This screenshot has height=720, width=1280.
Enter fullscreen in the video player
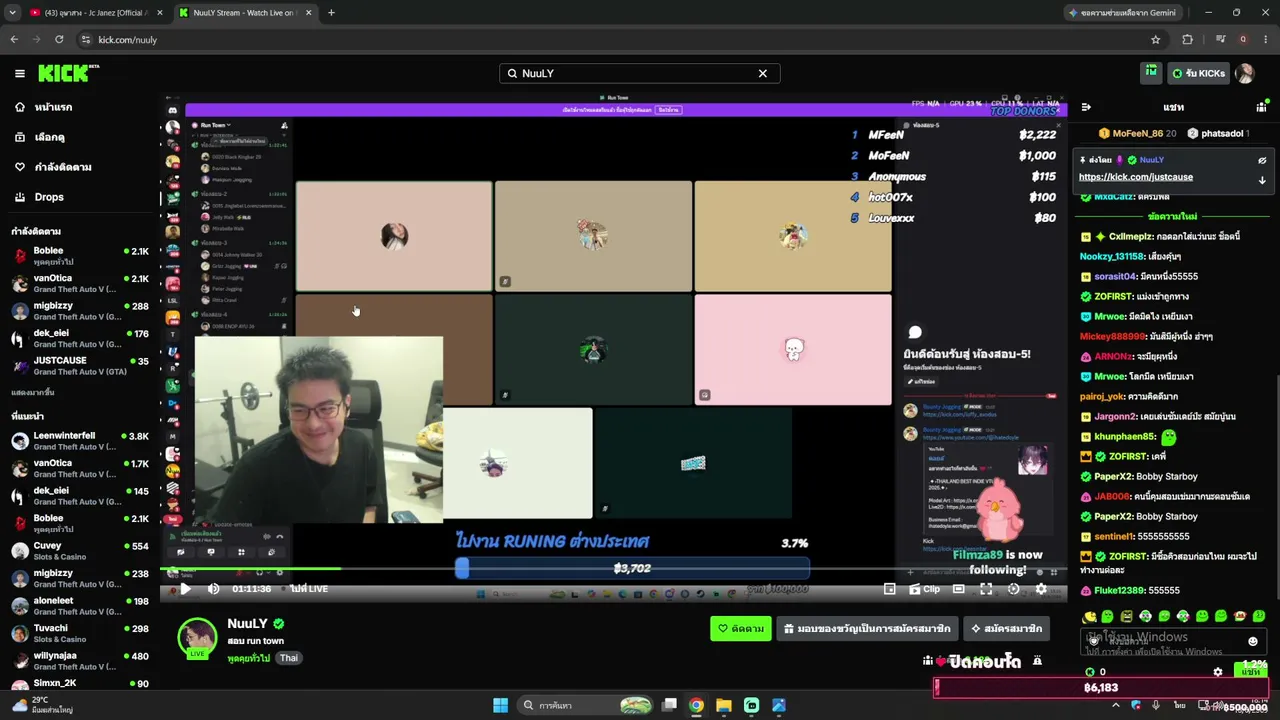point(986,589)
